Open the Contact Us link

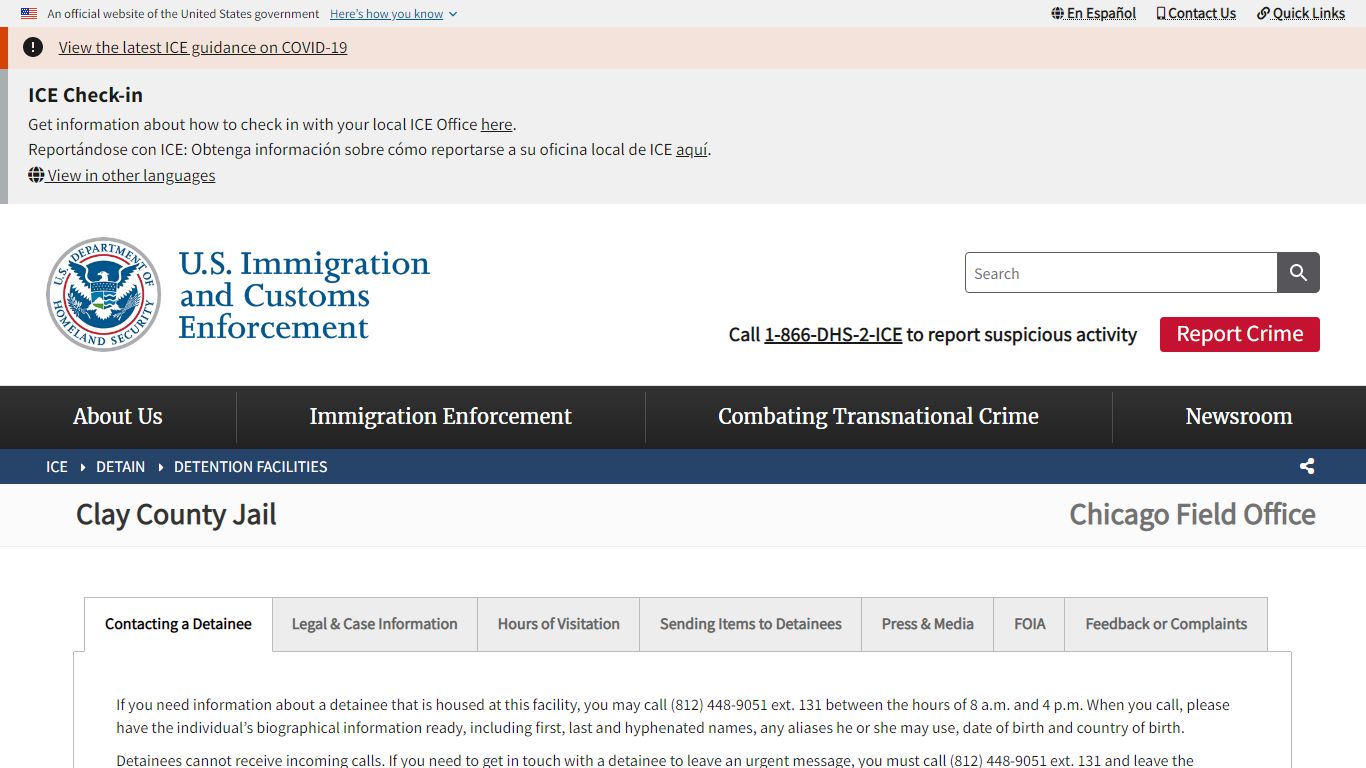[x=1196, y=13]
